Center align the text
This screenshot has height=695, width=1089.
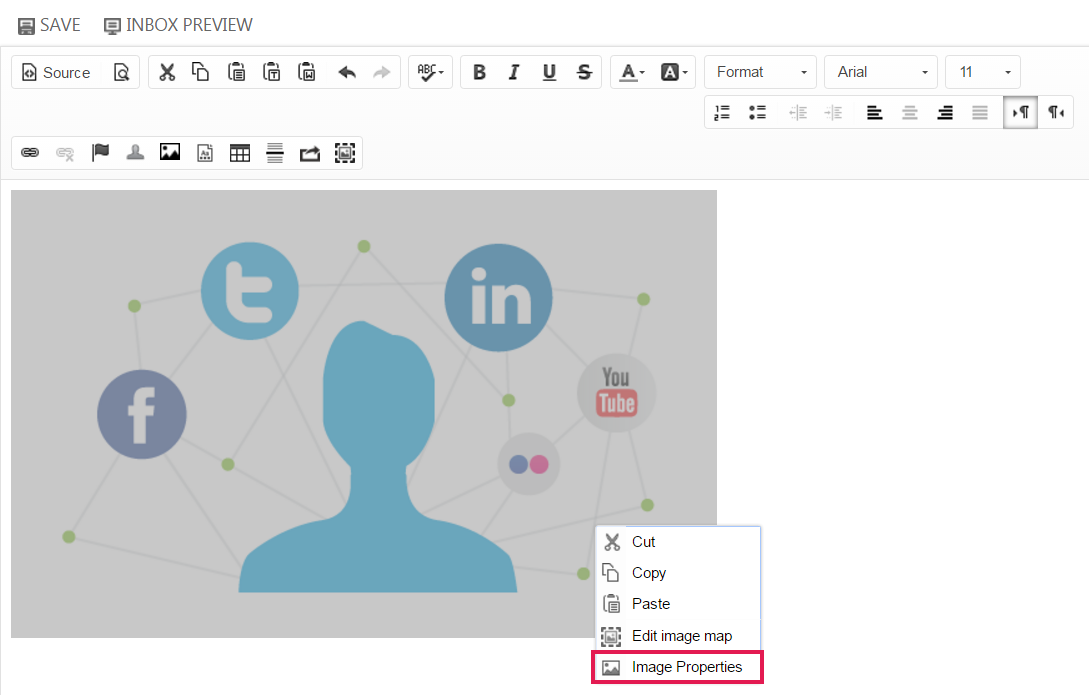(x=909, y=112)
